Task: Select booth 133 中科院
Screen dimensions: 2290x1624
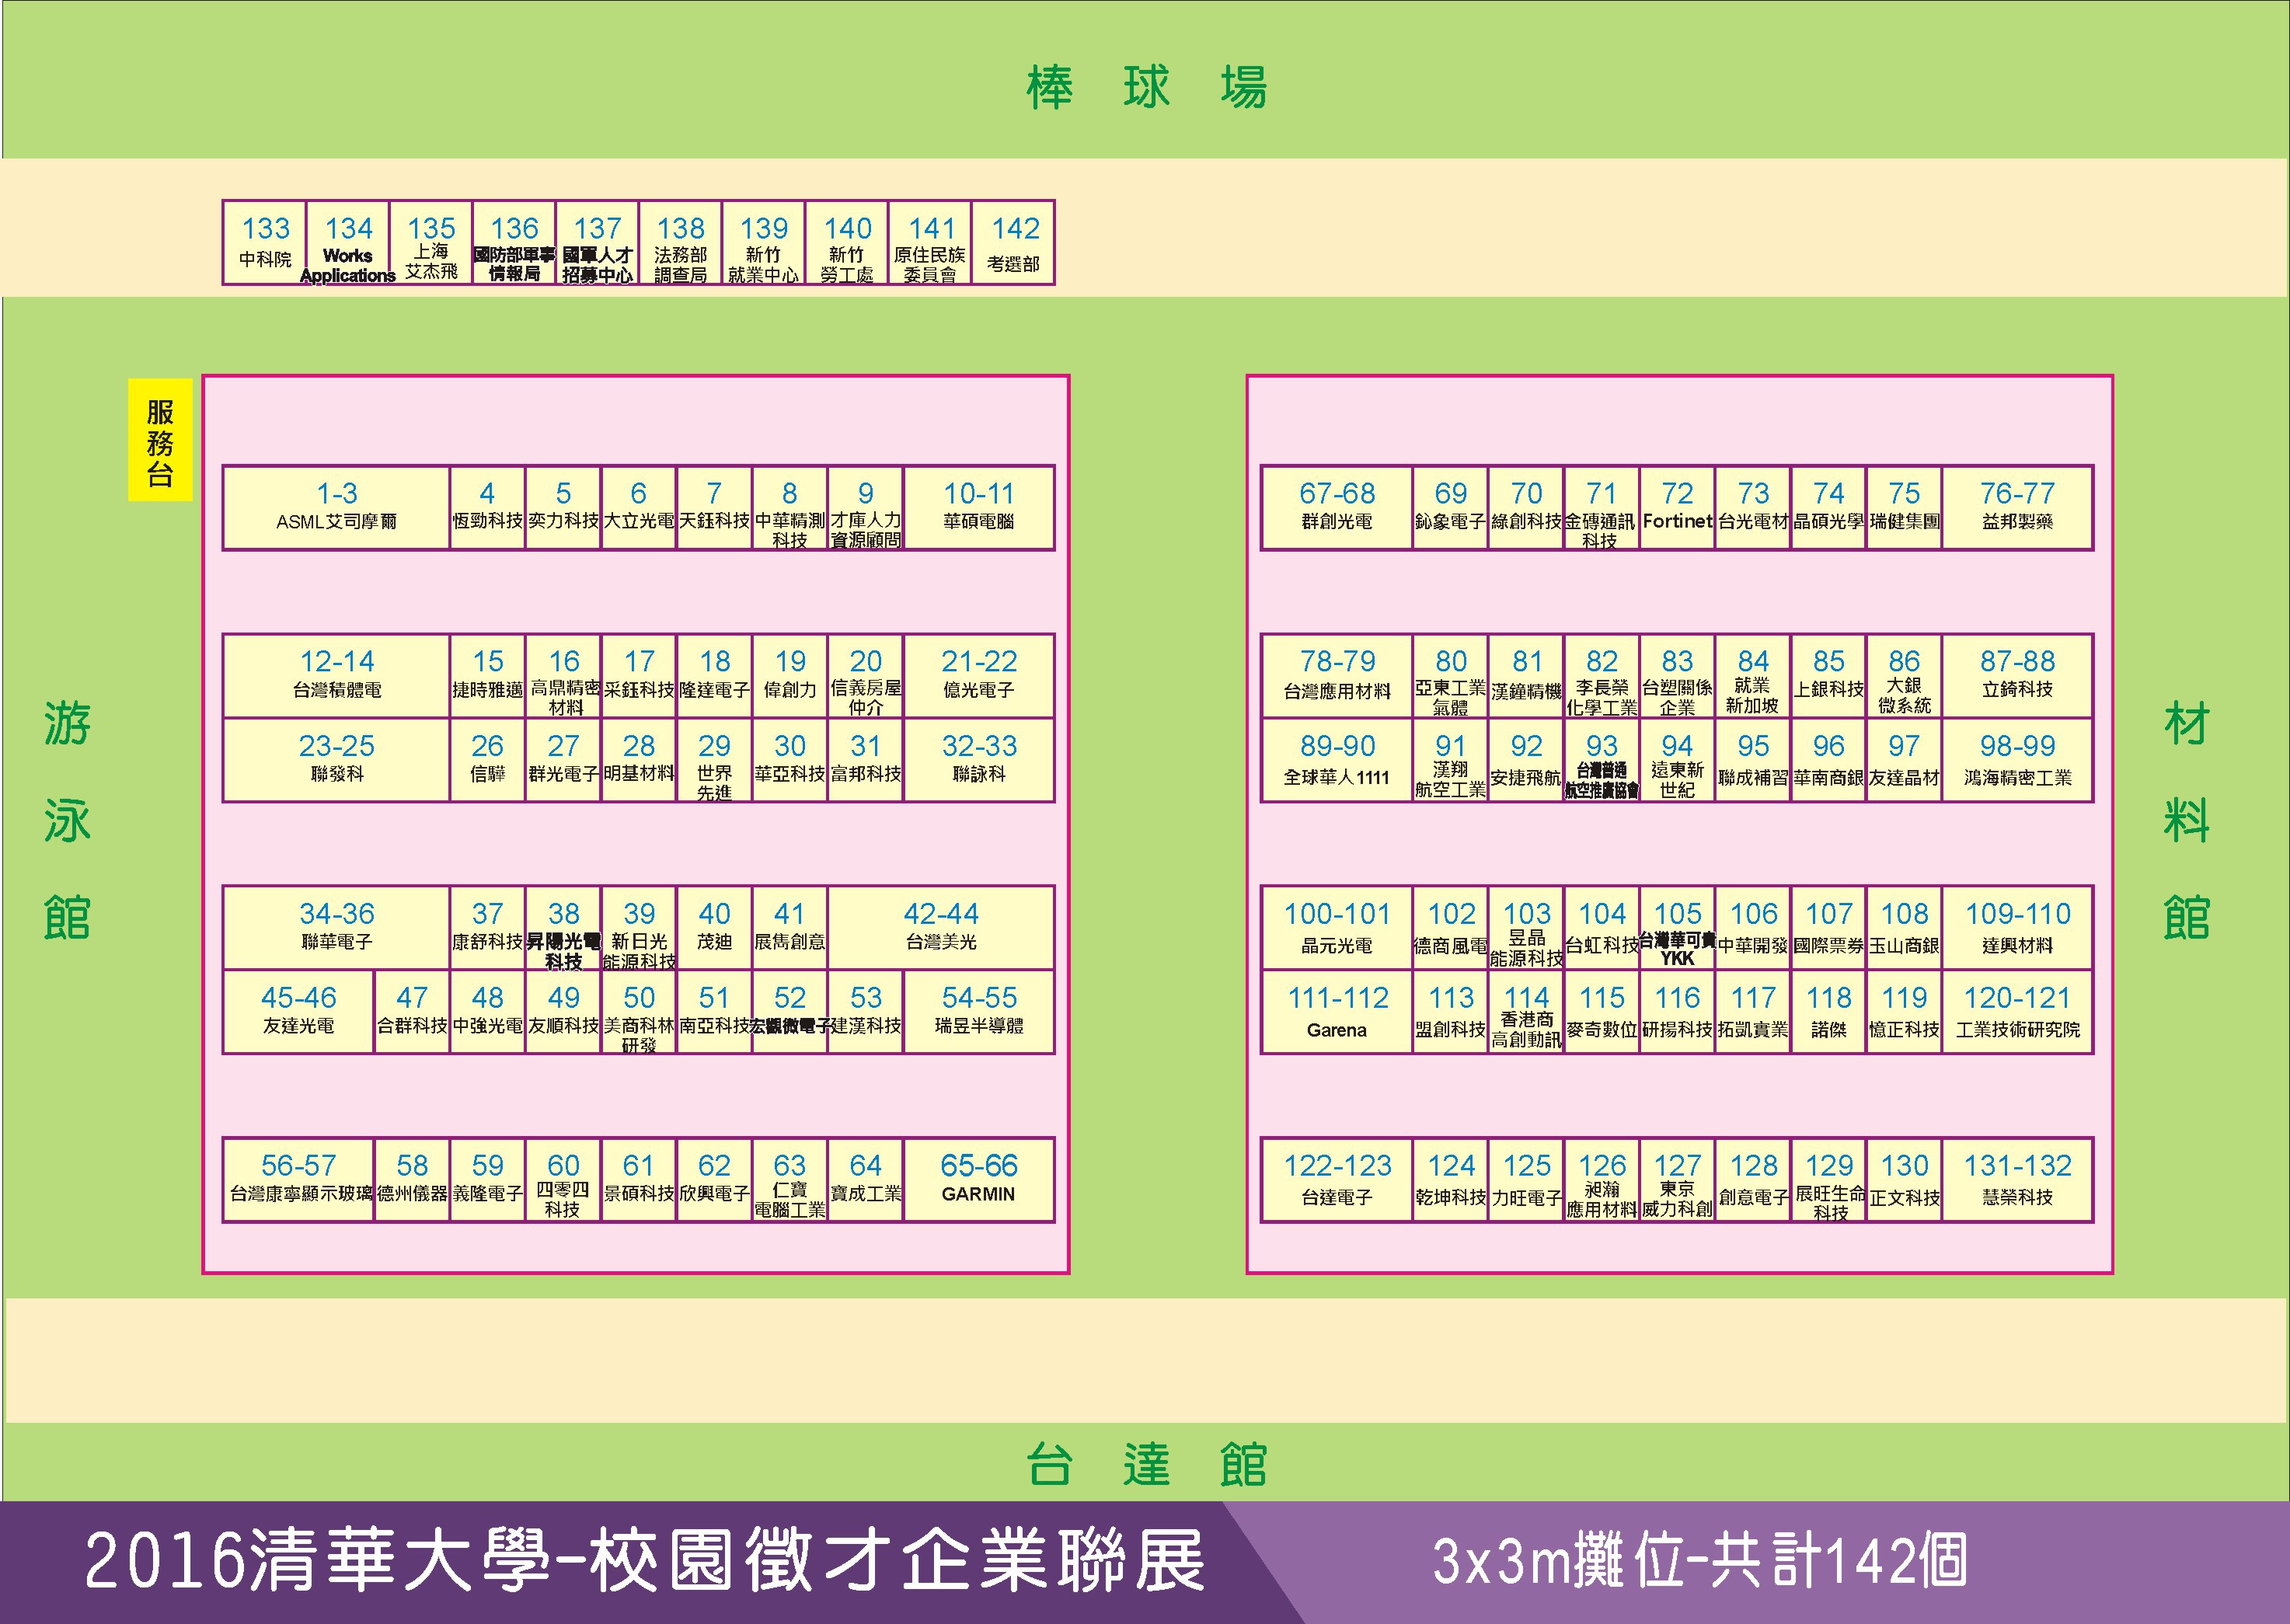Action: click(x=265, y=242)
